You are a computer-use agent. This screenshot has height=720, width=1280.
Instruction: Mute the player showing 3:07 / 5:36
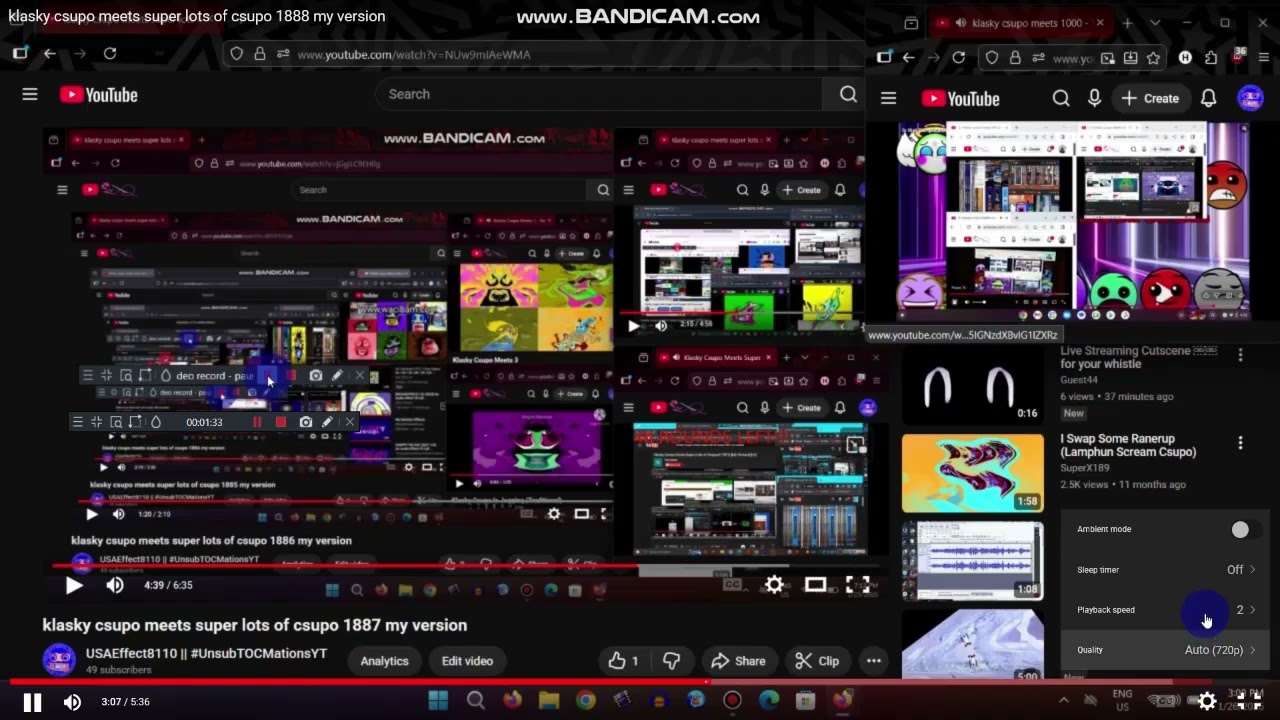pyautogui.click(x=72, y=702)
